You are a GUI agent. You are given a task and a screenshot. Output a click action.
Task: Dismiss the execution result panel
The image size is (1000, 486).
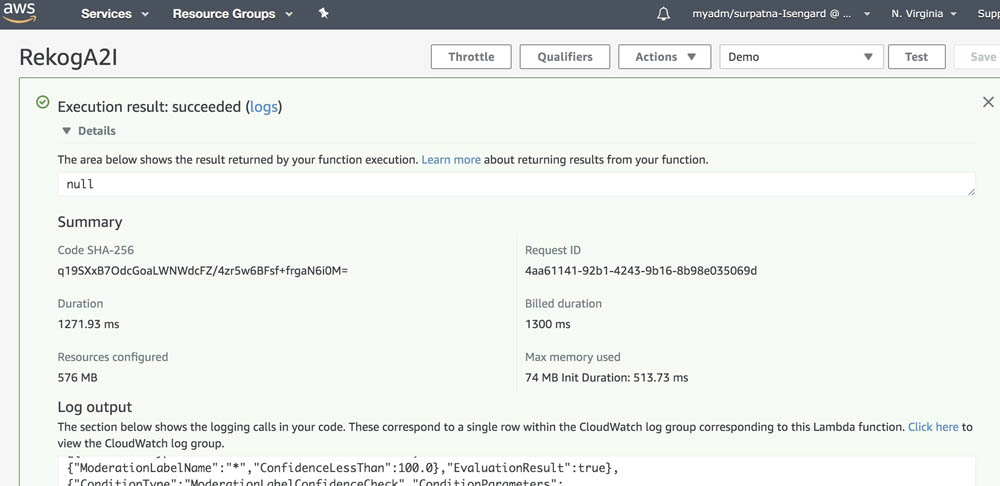pos(988,101)
